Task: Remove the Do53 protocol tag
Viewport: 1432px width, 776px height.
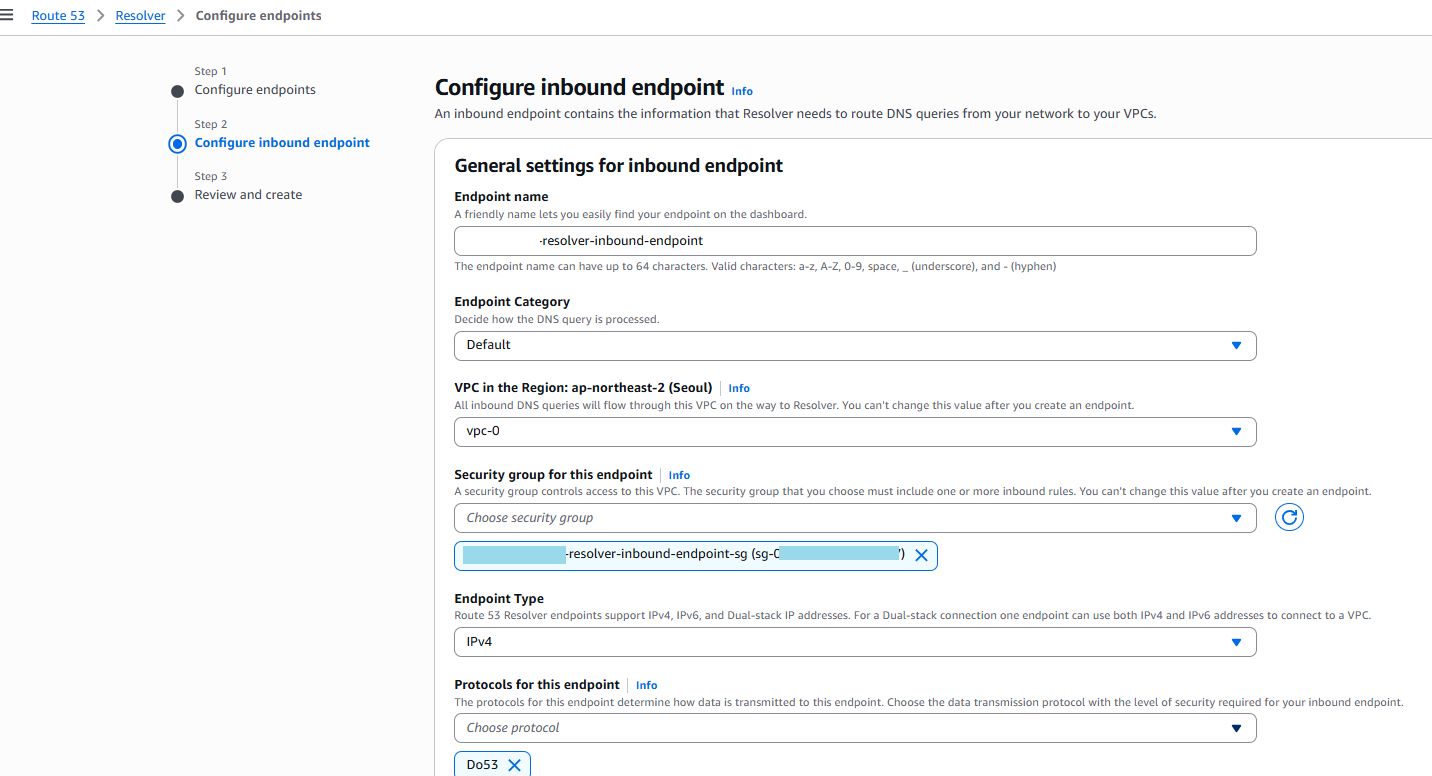Action: [514, 765]
